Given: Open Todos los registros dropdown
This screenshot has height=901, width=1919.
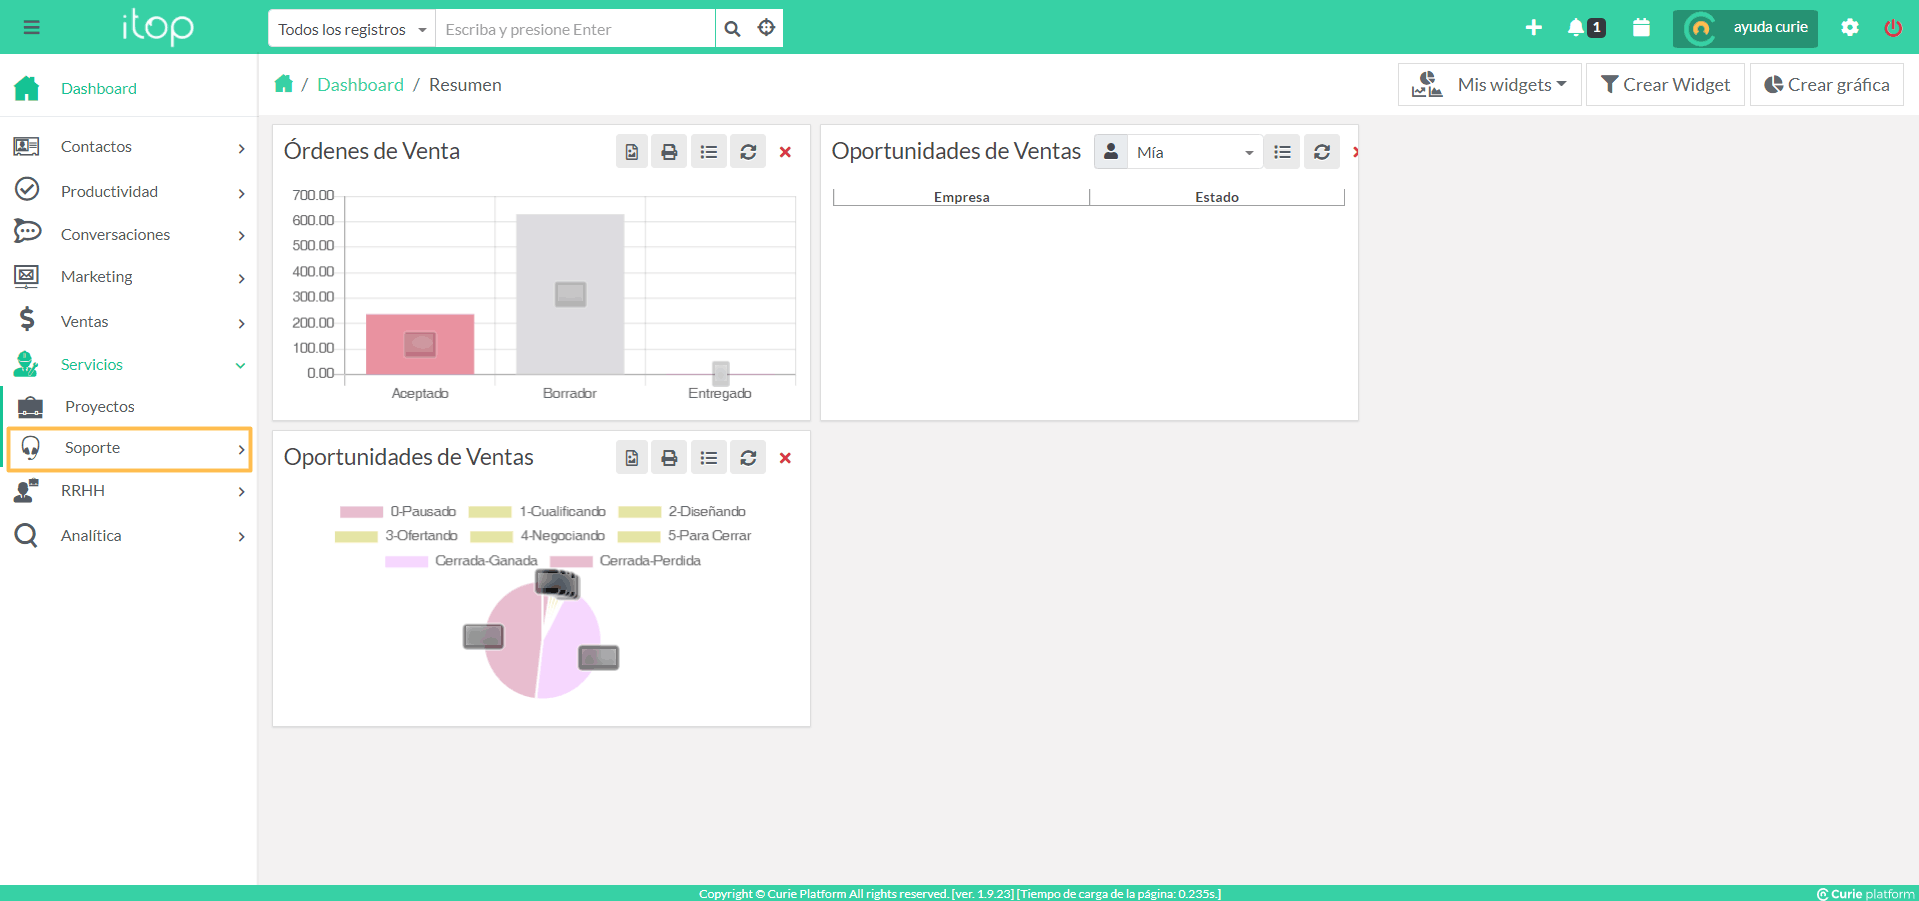Looking at the screenshot, I should [x=352, y=29].
